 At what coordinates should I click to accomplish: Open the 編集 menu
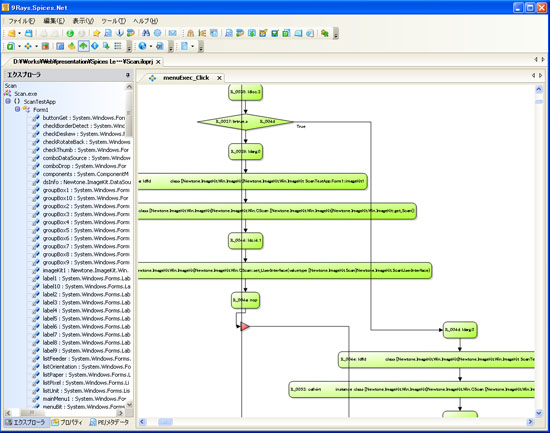pos(54,21)
